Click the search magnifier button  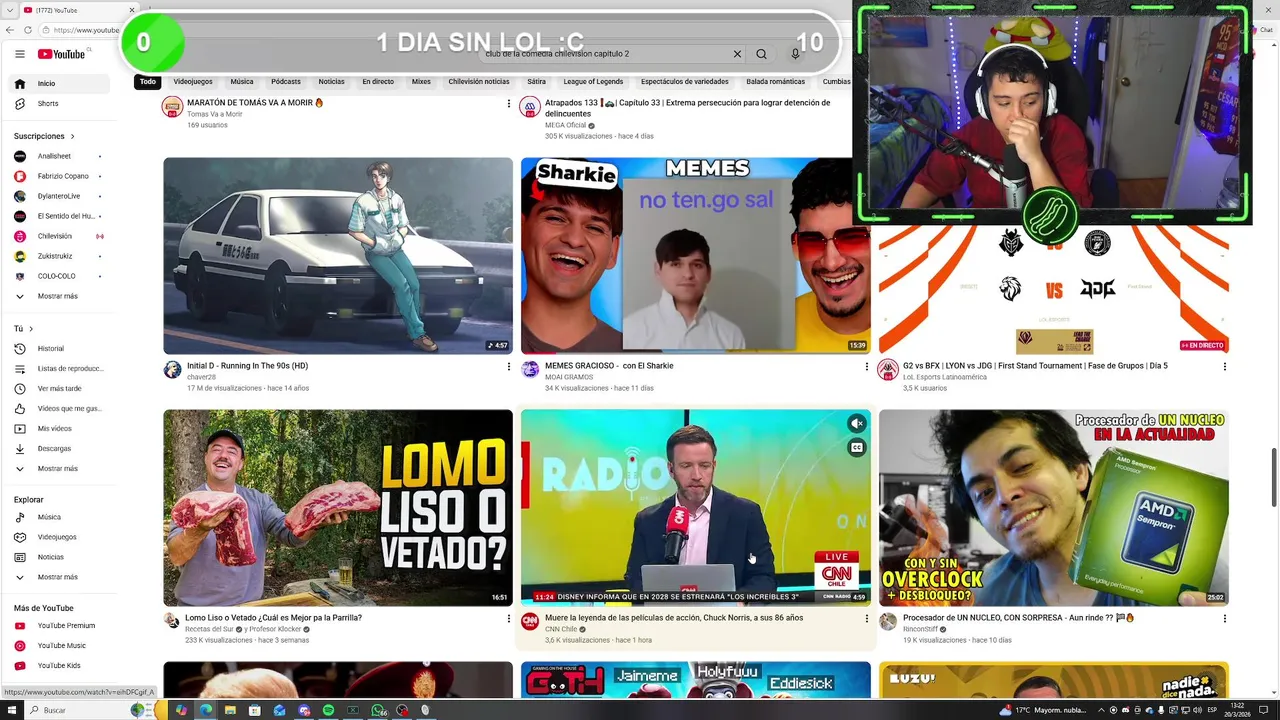coord(761,54)
